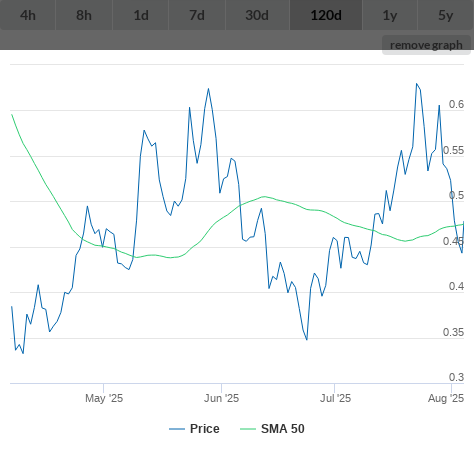This screenshot has height=455, width=474.
Task: Switch to the 5y range
Action: 446,15
